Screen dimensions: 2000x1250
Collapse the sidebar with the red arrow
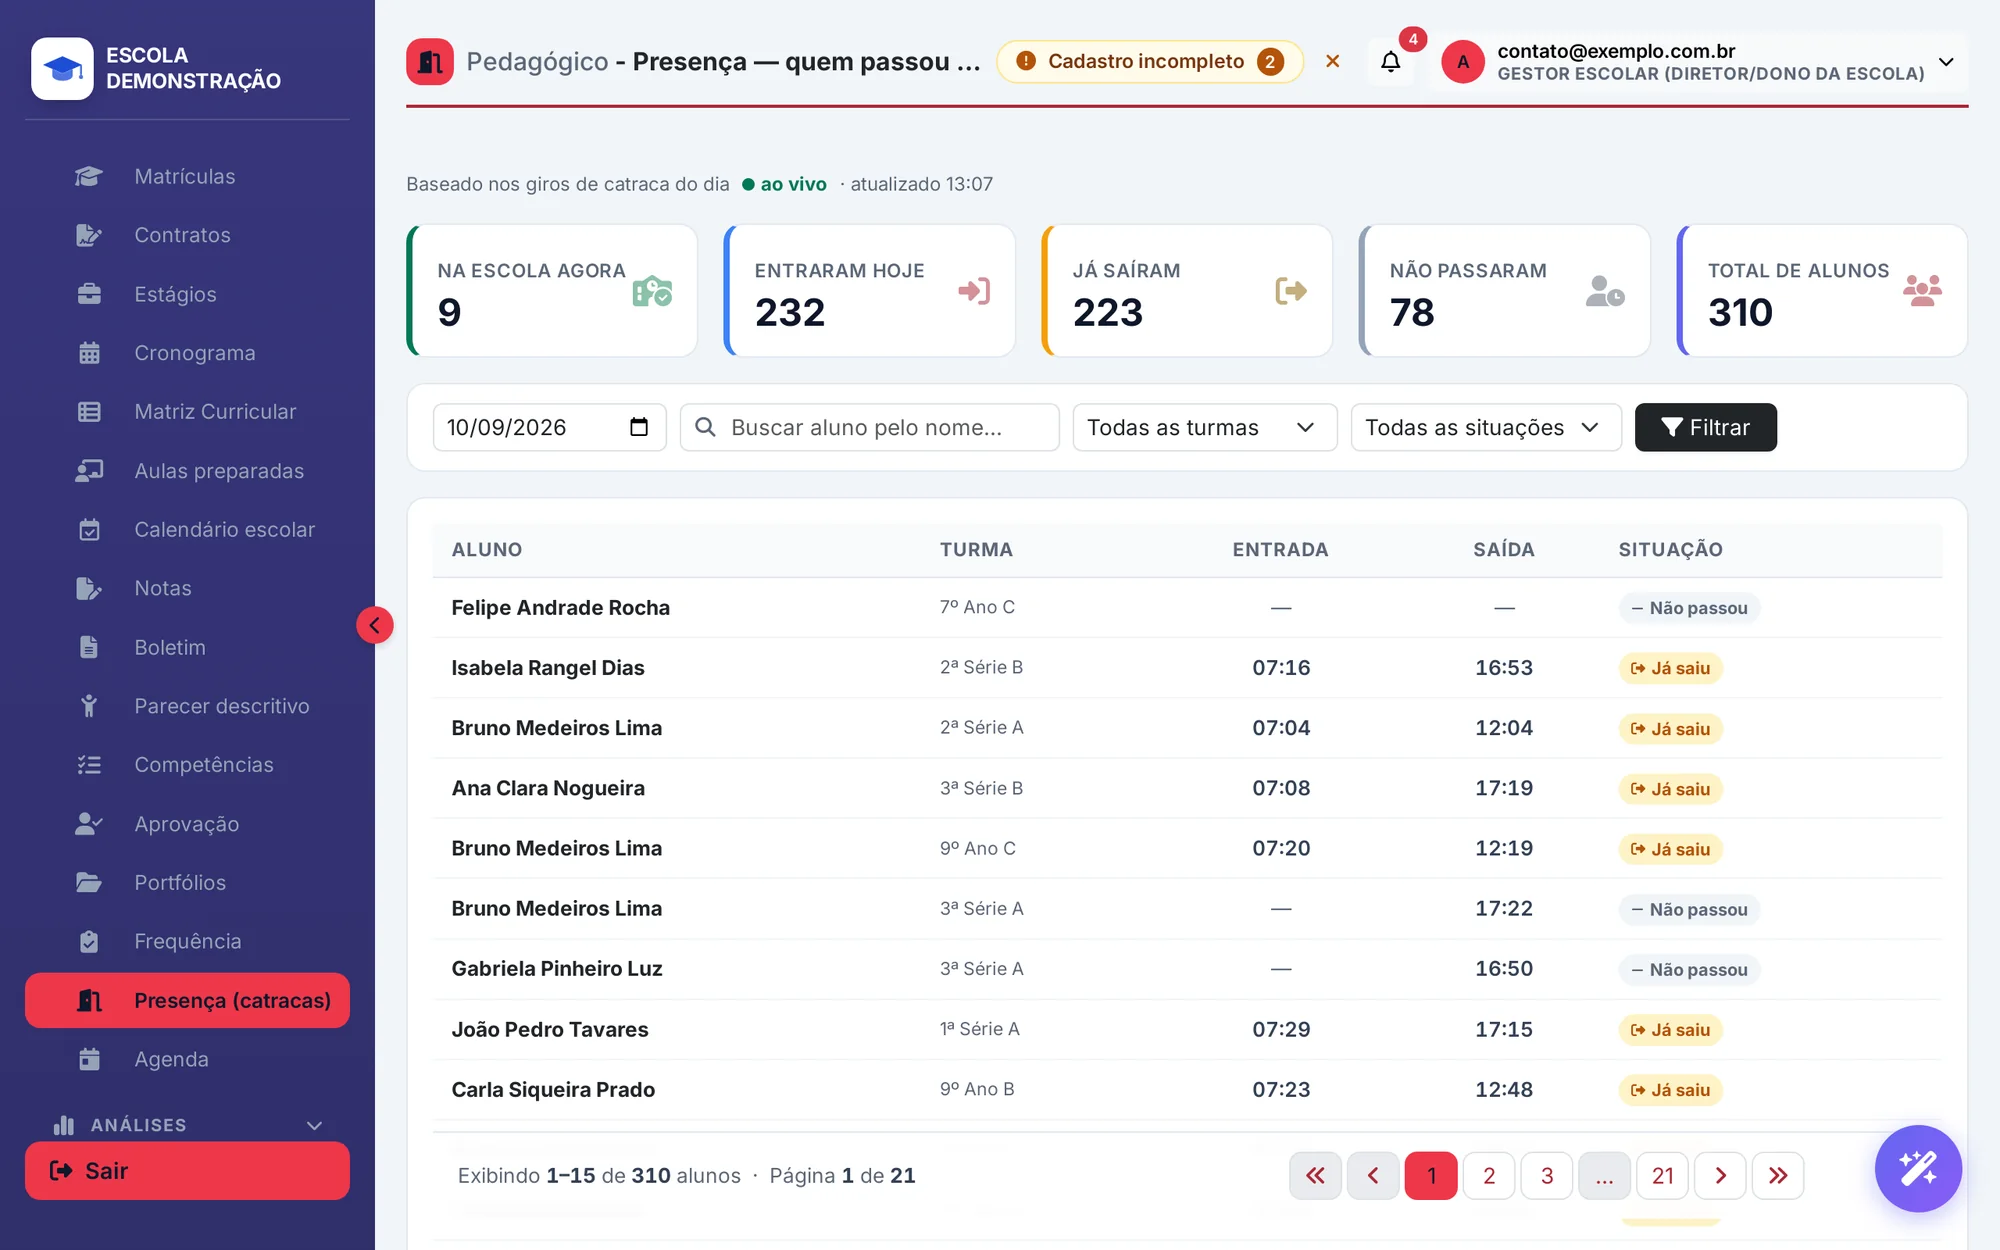pos(374,626)
